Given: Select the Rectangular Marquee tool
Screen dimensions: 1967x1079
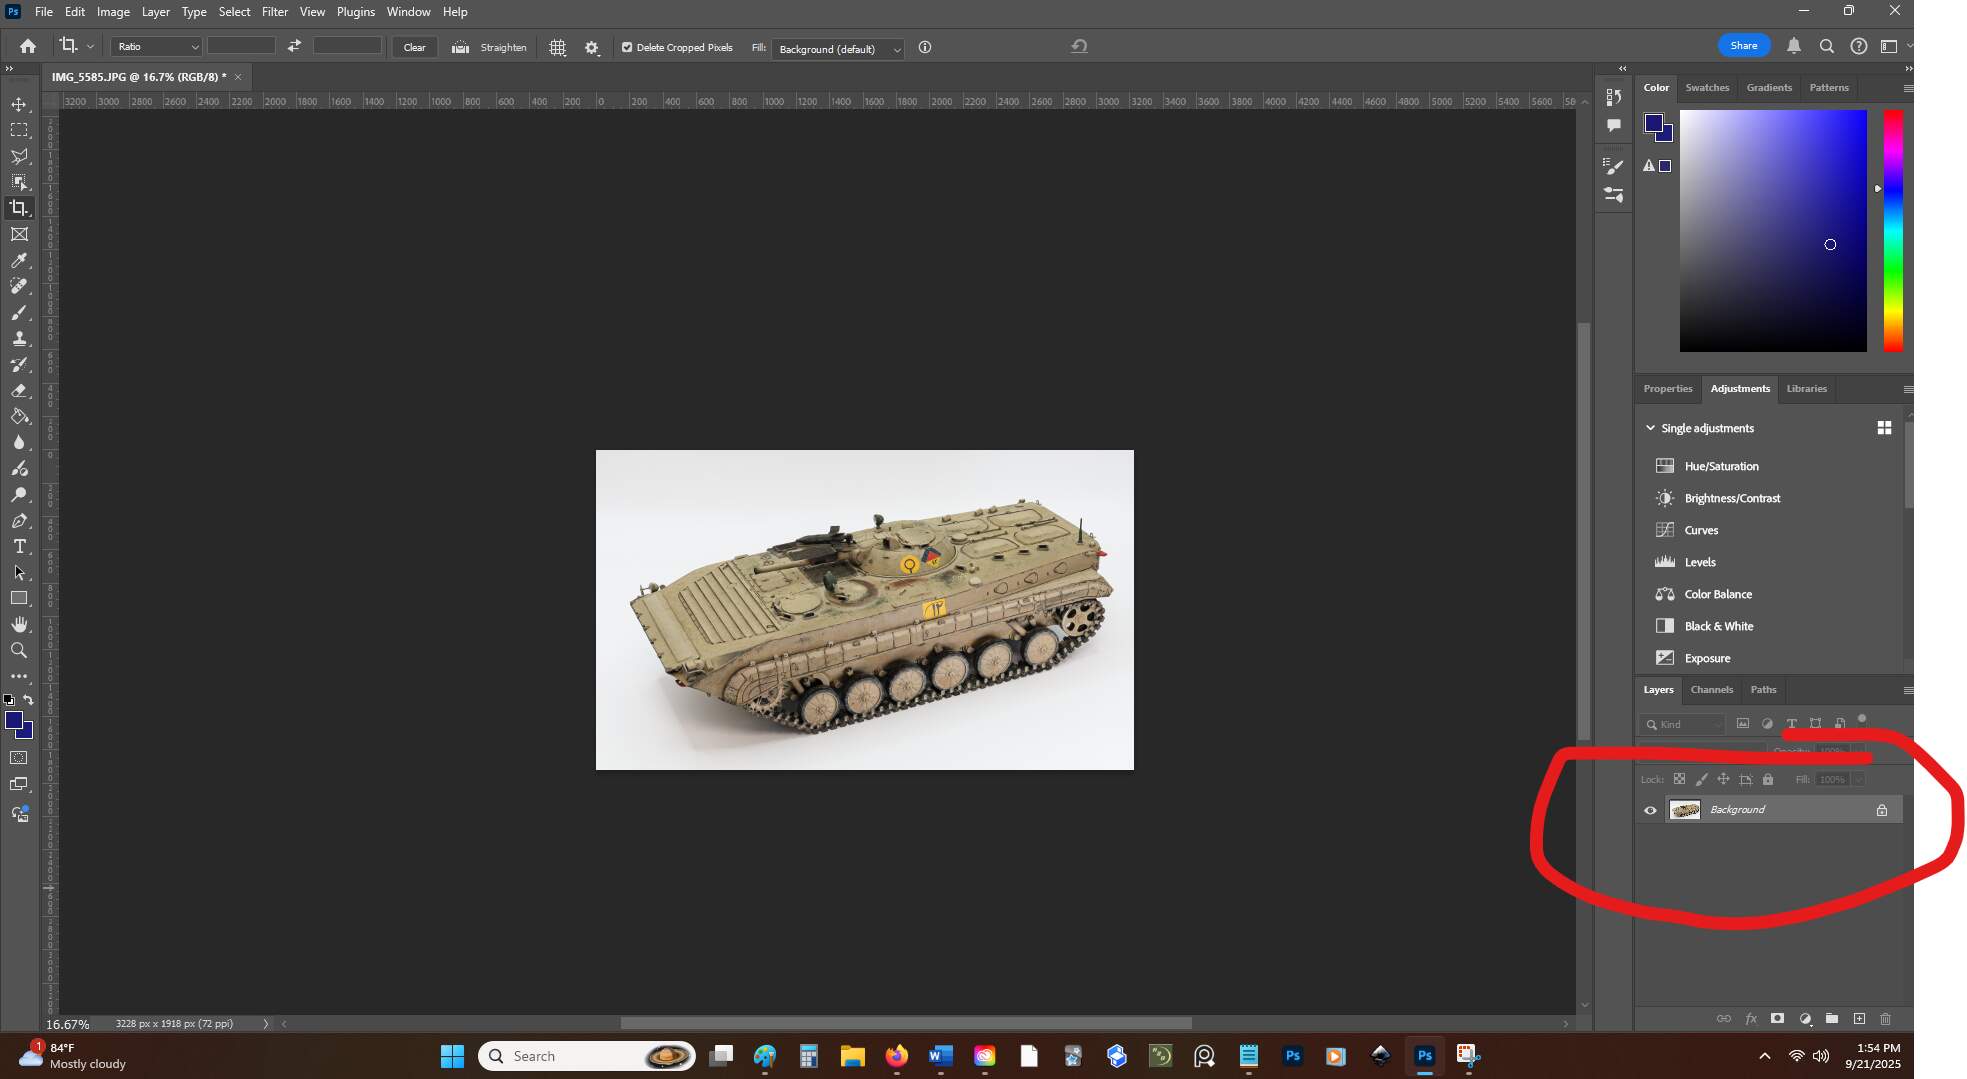Looking at the screenshot, I should [19, 131].
